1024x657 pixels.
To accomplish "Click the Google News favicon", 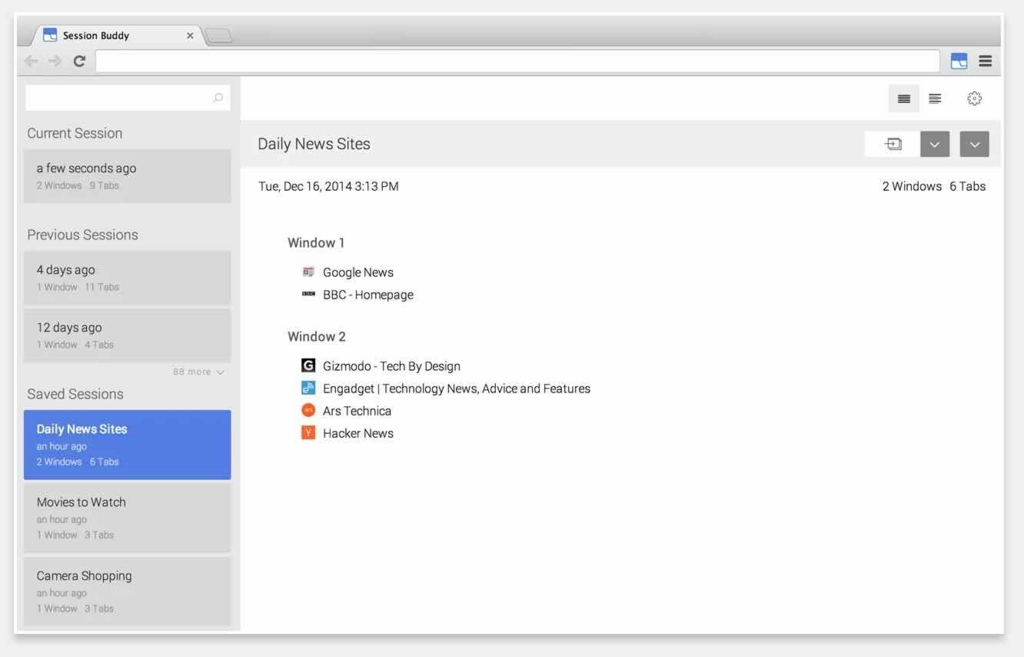I will [308, 272].
